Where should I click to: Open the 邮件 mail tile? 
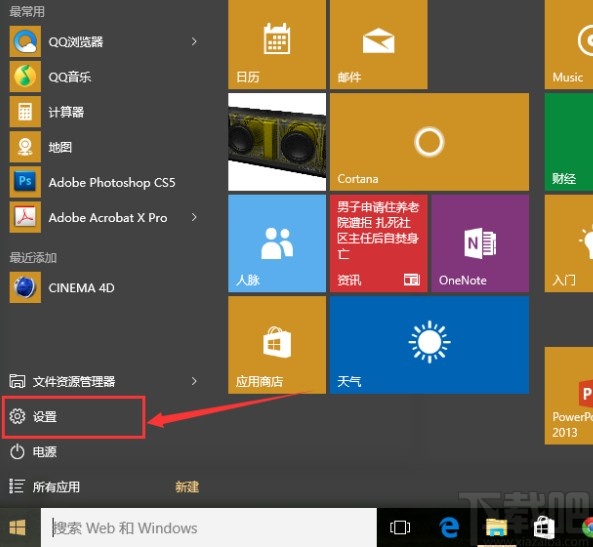coord(379,44)
